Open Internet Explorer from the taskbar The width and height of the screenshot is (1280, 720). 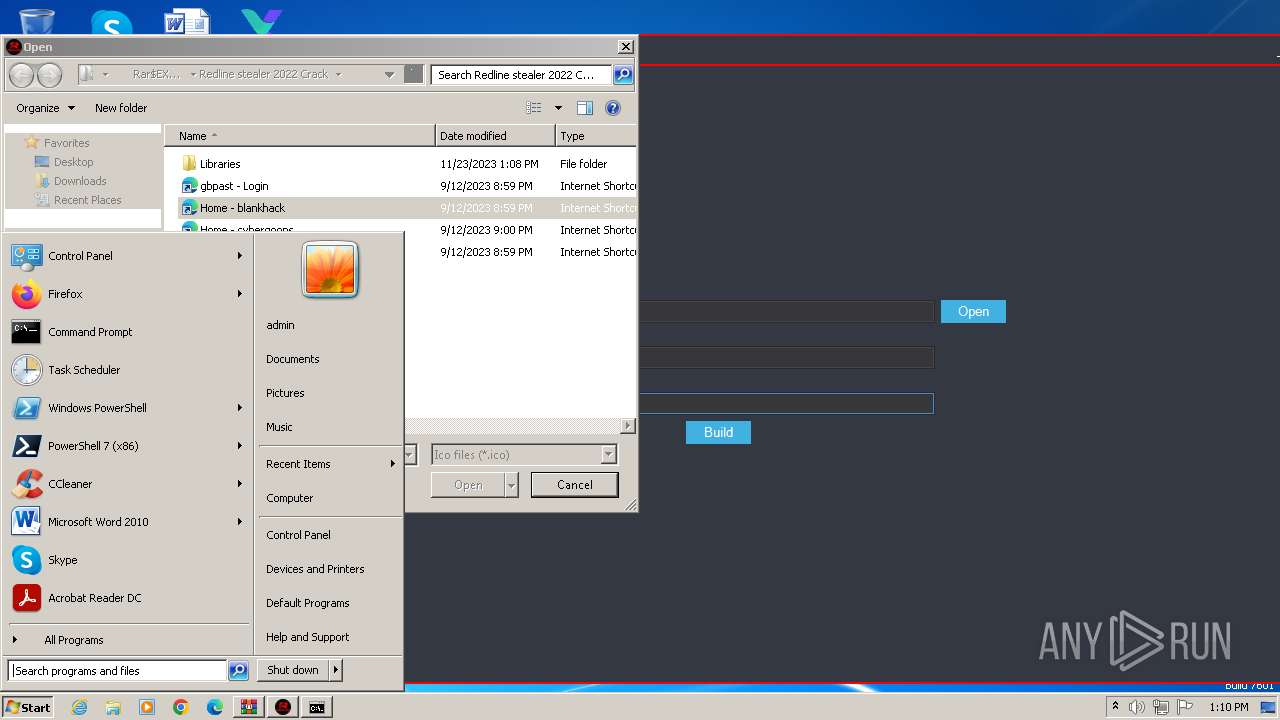tap(79, 707)
